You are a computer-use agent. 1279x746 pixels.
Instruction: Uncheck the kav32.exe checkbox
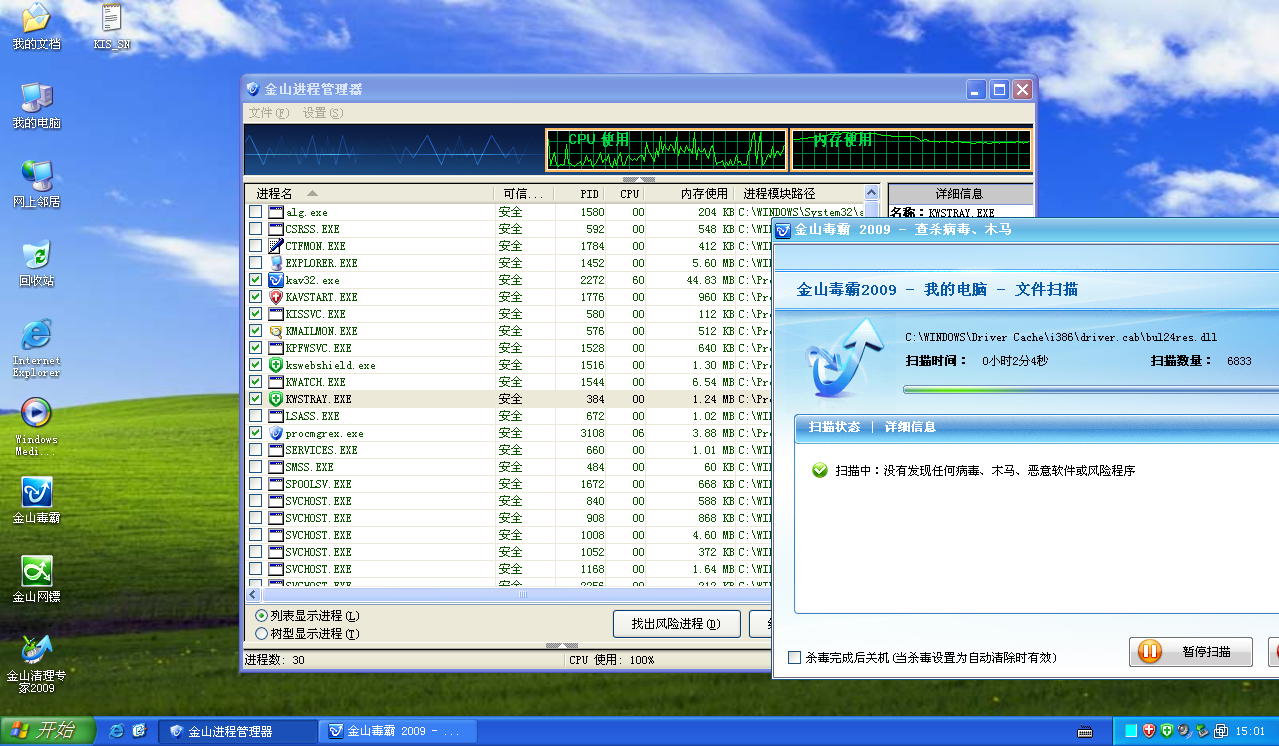coord(256,280)
